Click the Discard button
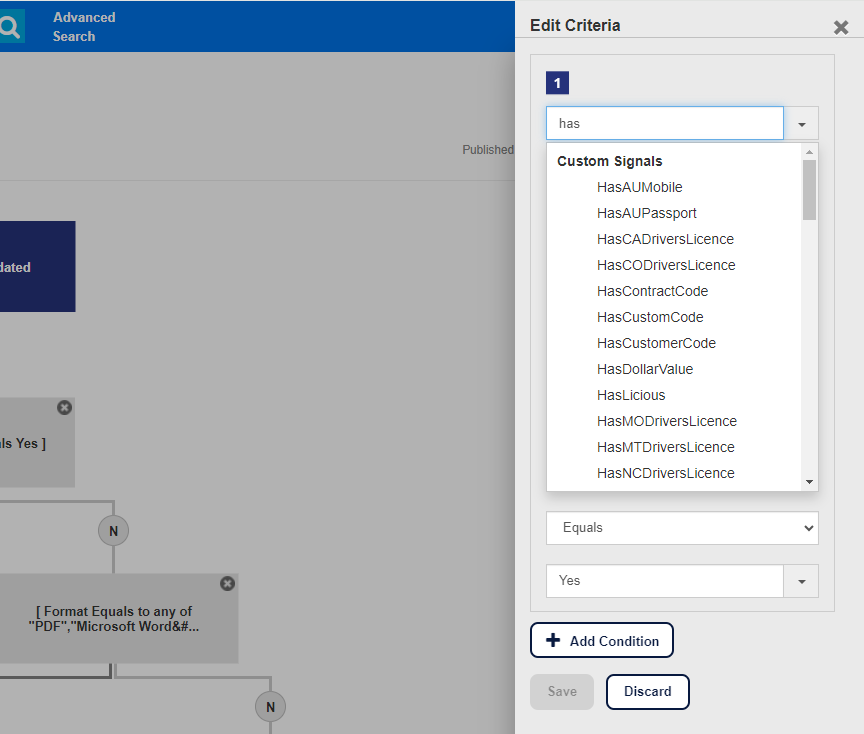 pyautogui.click(x=647, y=692)
